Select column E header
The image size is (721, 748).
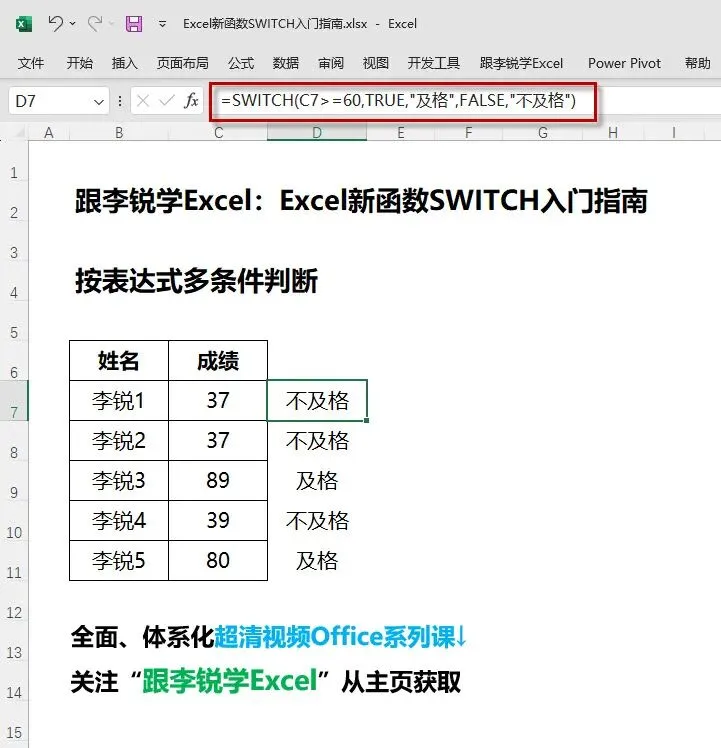tap(401, 133)
